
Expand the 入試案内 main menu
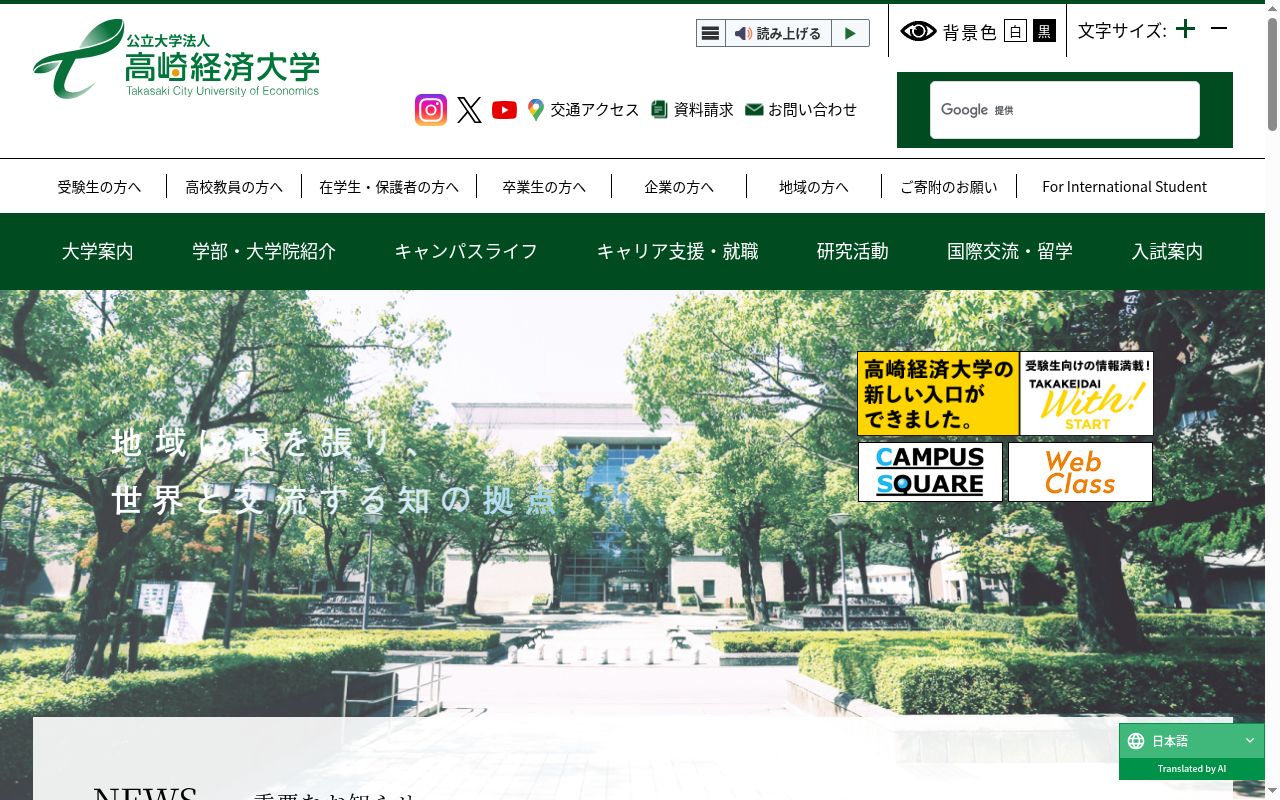pos(1167,252)
